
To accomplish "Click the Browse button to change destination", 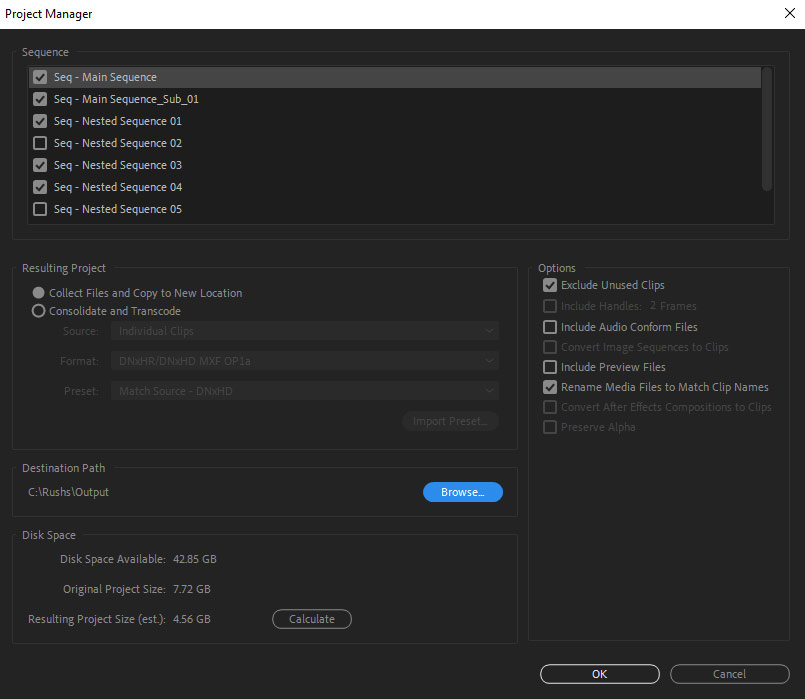I will 462,491.
